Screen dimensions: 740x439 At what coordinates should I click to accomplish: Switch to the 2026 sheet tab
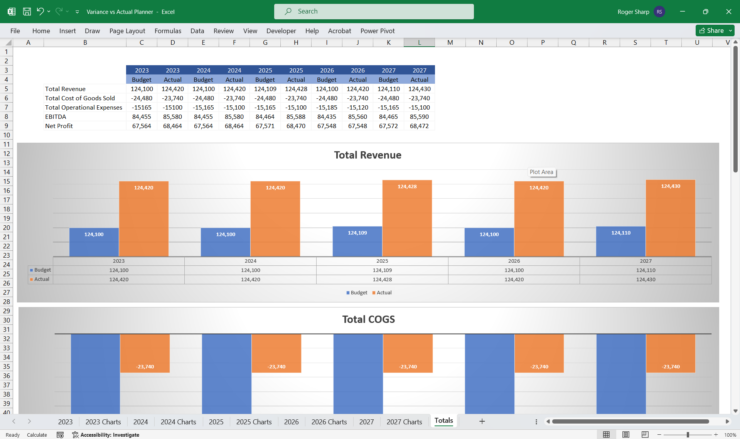[x=291, y=422]
